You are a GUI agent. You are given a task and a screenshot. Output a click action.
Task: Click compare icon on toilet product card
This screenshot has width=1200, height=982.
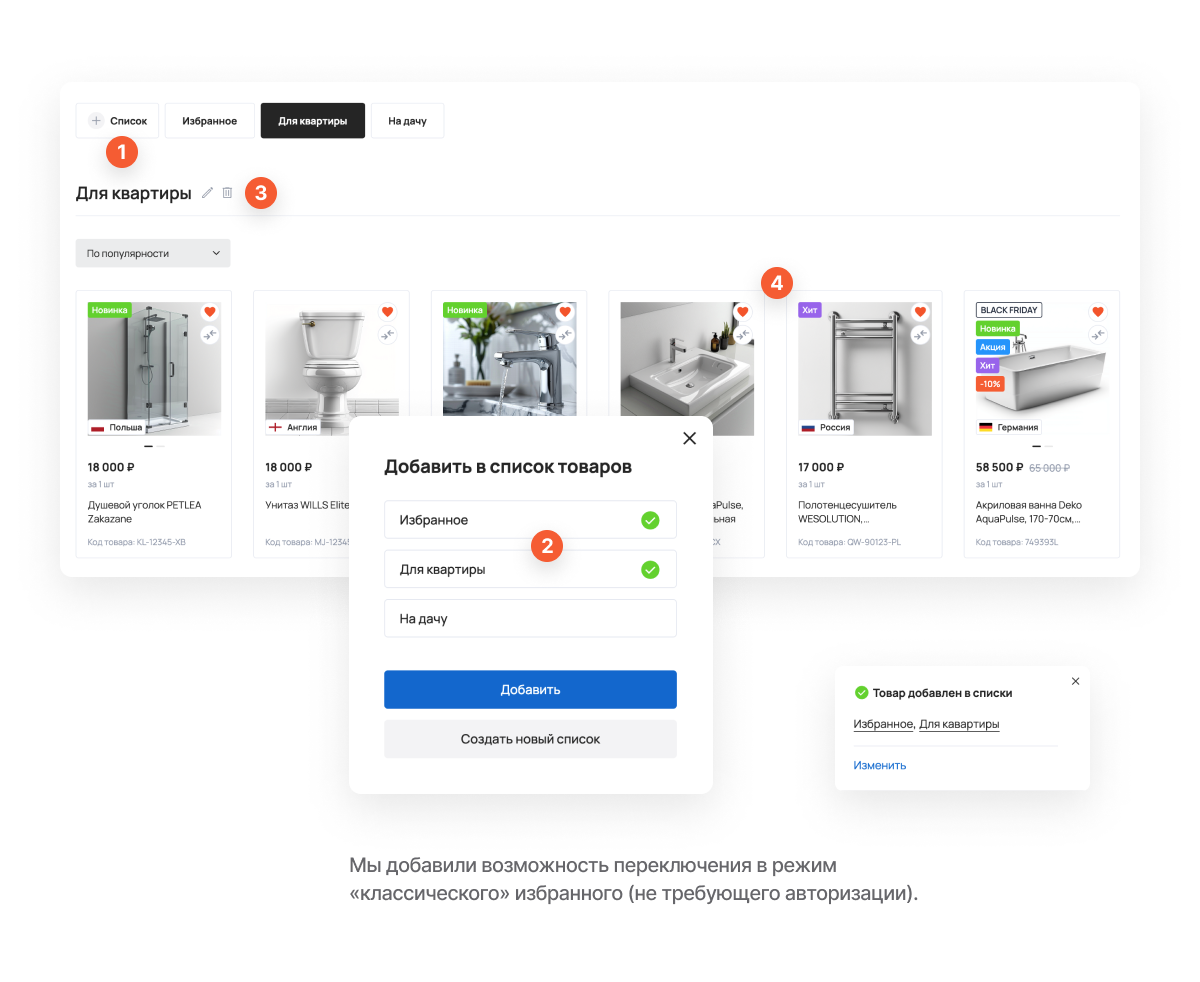tap(387, 335)
